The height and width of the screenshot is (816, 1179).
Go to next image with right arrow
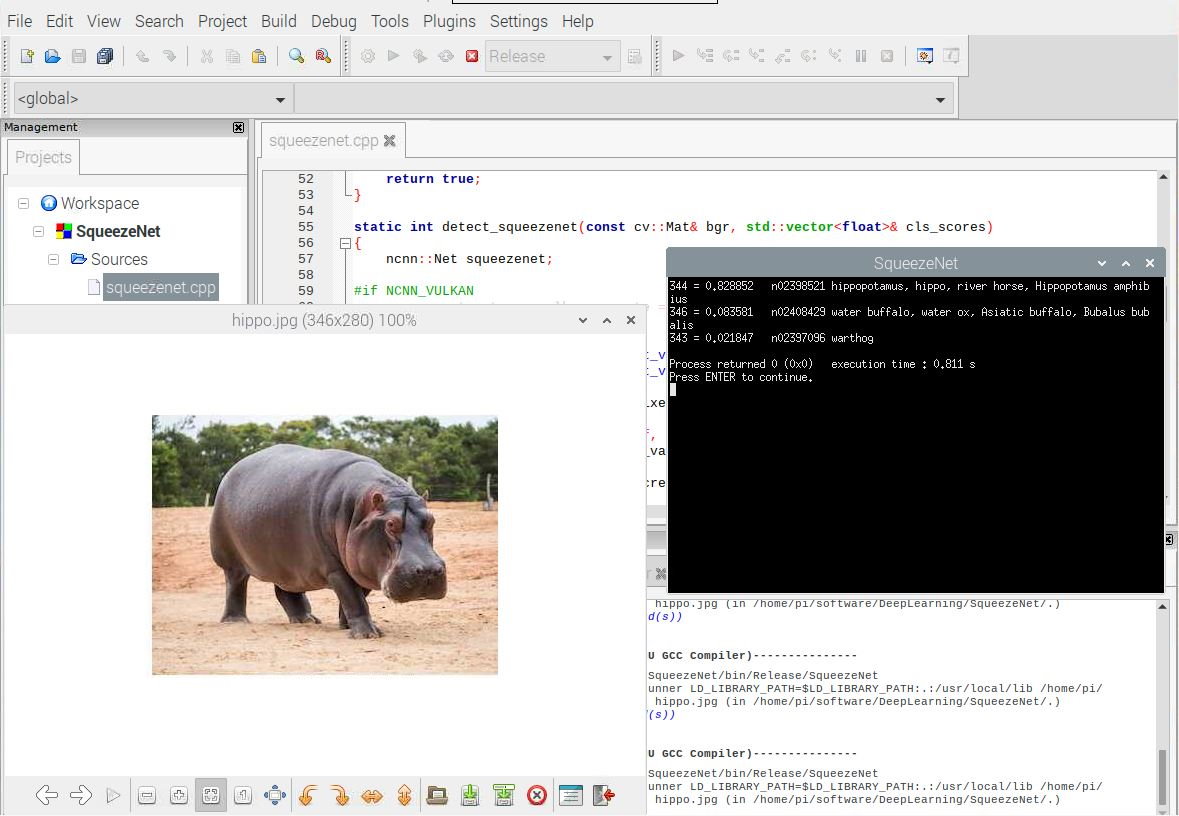click(81, 796)
